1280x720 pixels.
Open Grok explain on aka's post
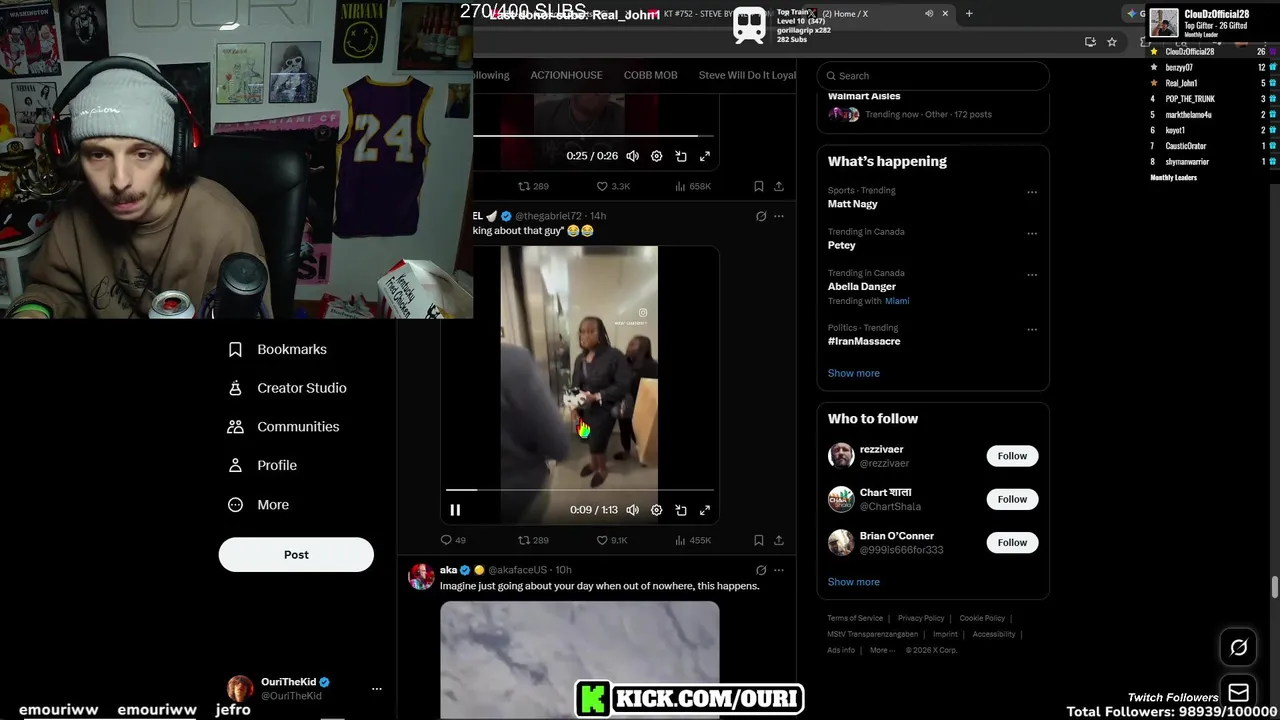click(761, 570)
